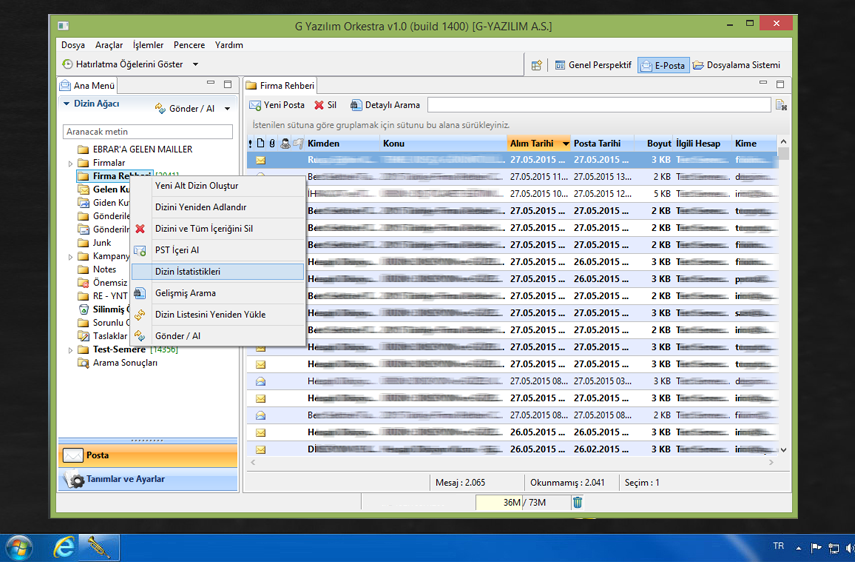Run garbage collector trash icon
Image resolution: width=855 pixels, height=562 pixels.
point(577,502)
